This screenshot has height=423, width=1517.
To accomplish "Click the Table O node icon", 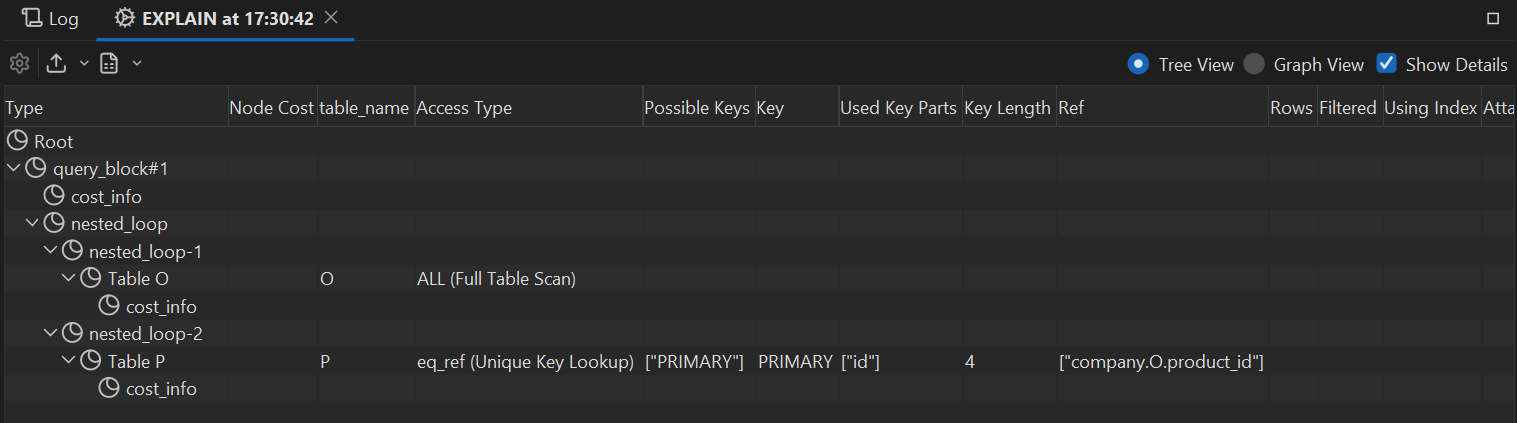I will [x=91, y=279].
